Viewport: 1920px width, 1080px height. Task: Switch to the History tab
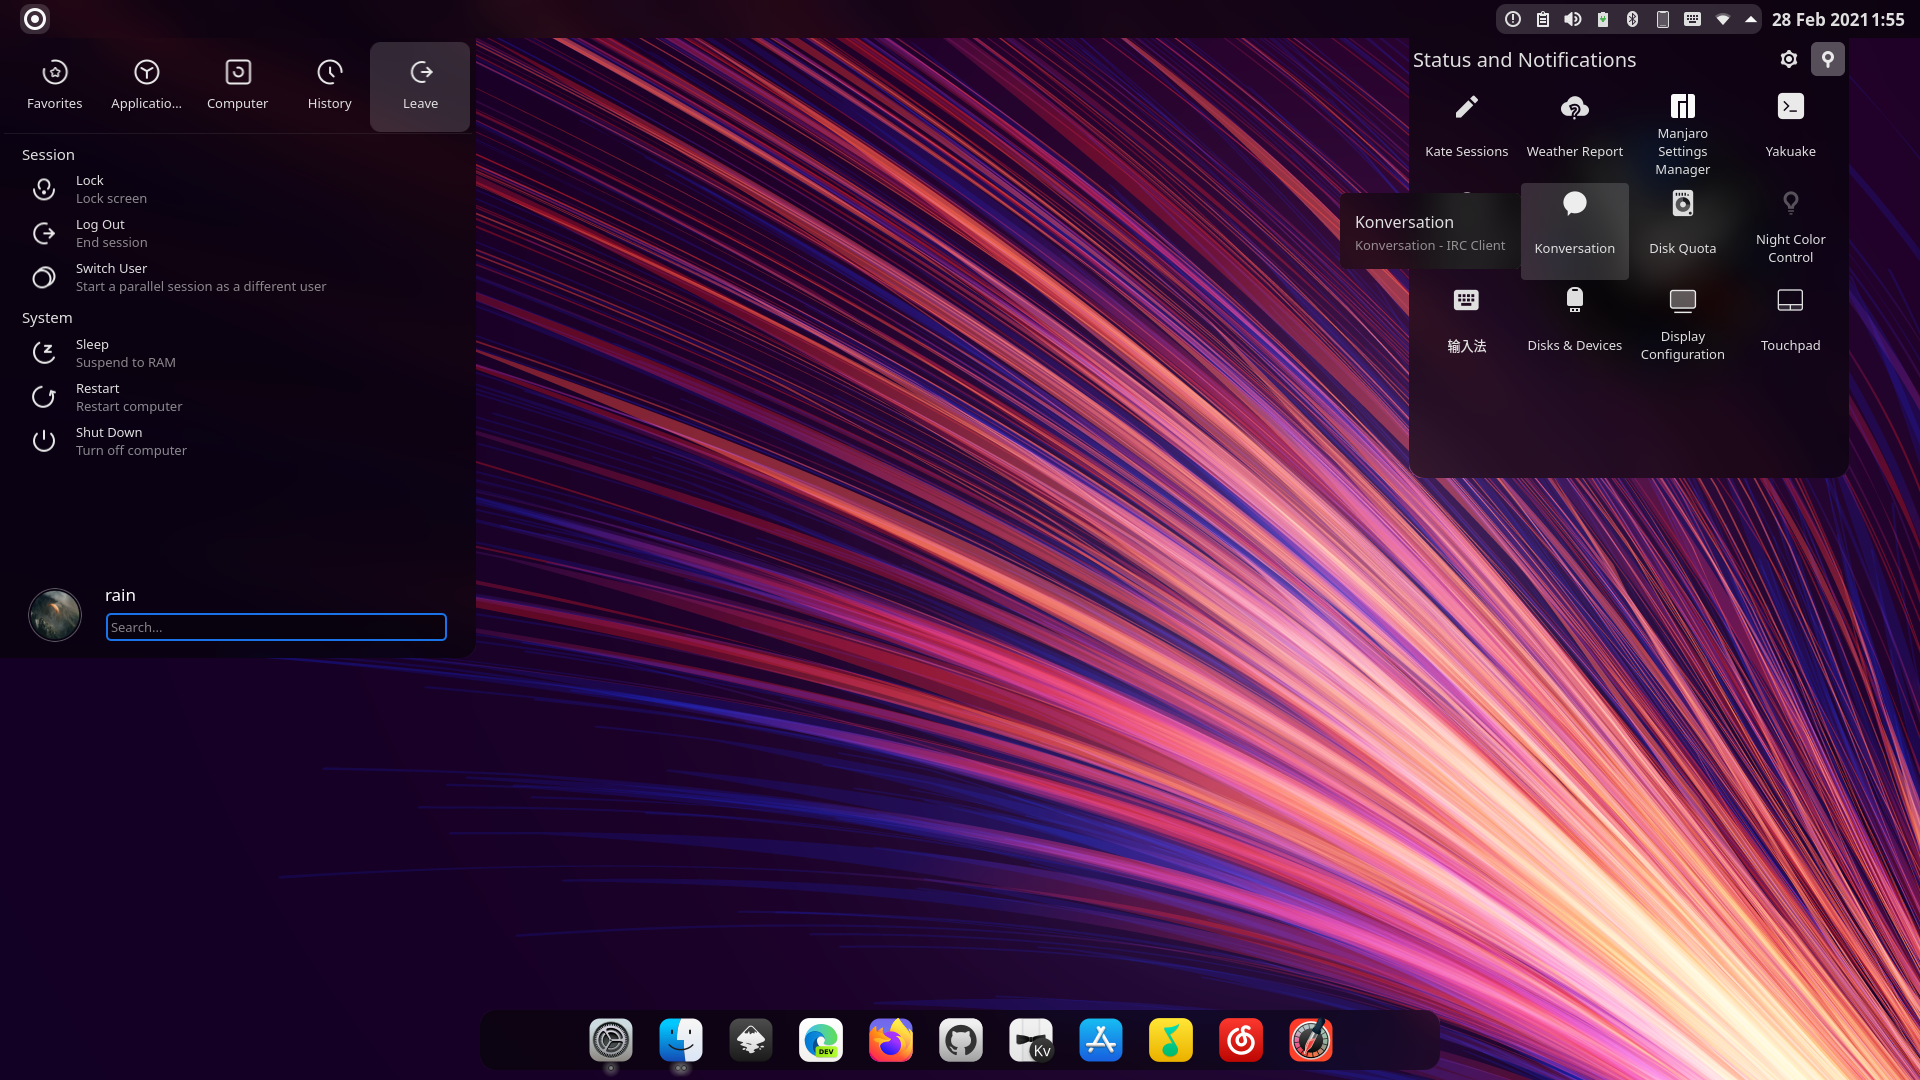click(329, 85)
